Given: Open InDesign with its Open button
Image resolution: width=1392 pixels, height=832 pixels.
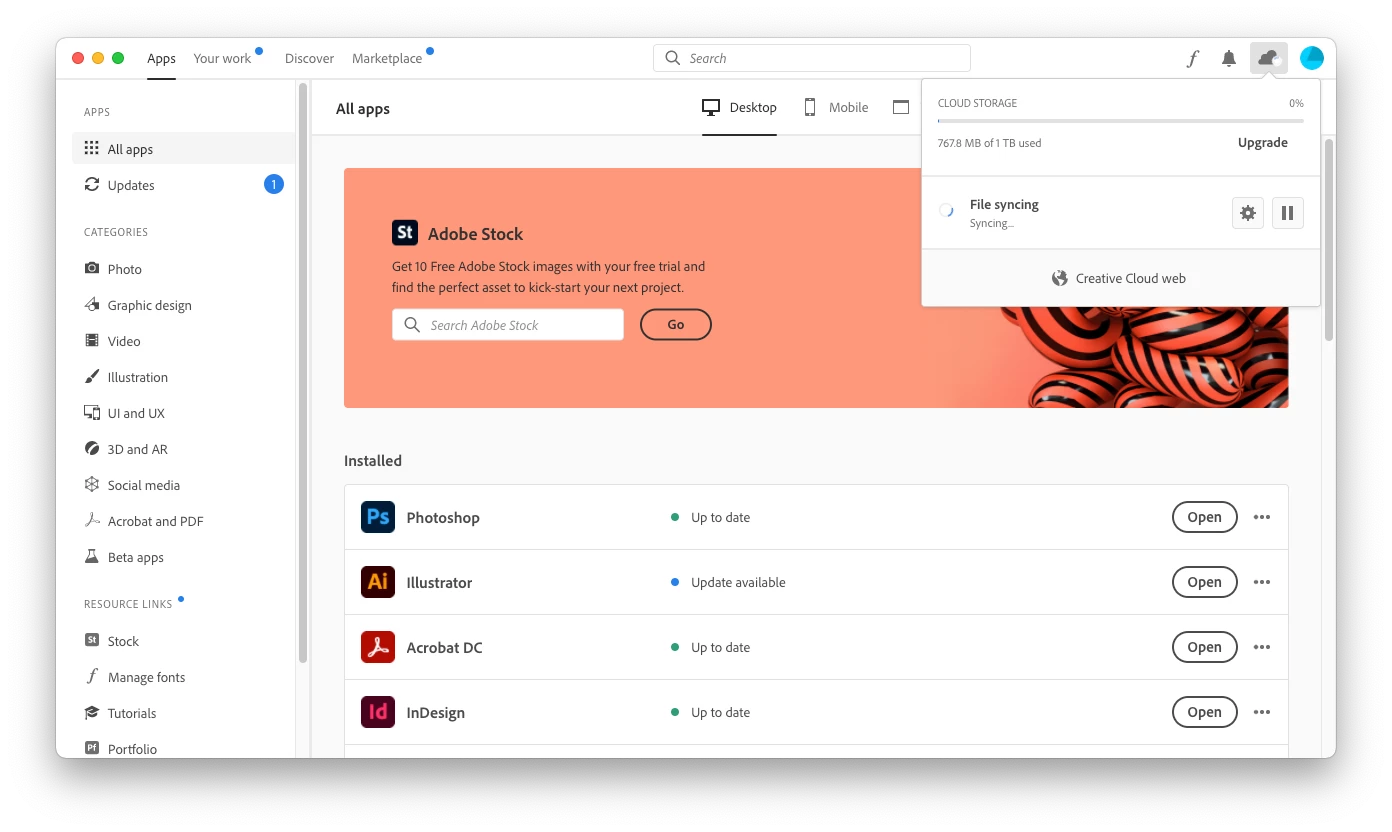Looking at the screenshot, I should pos(1204,712).
